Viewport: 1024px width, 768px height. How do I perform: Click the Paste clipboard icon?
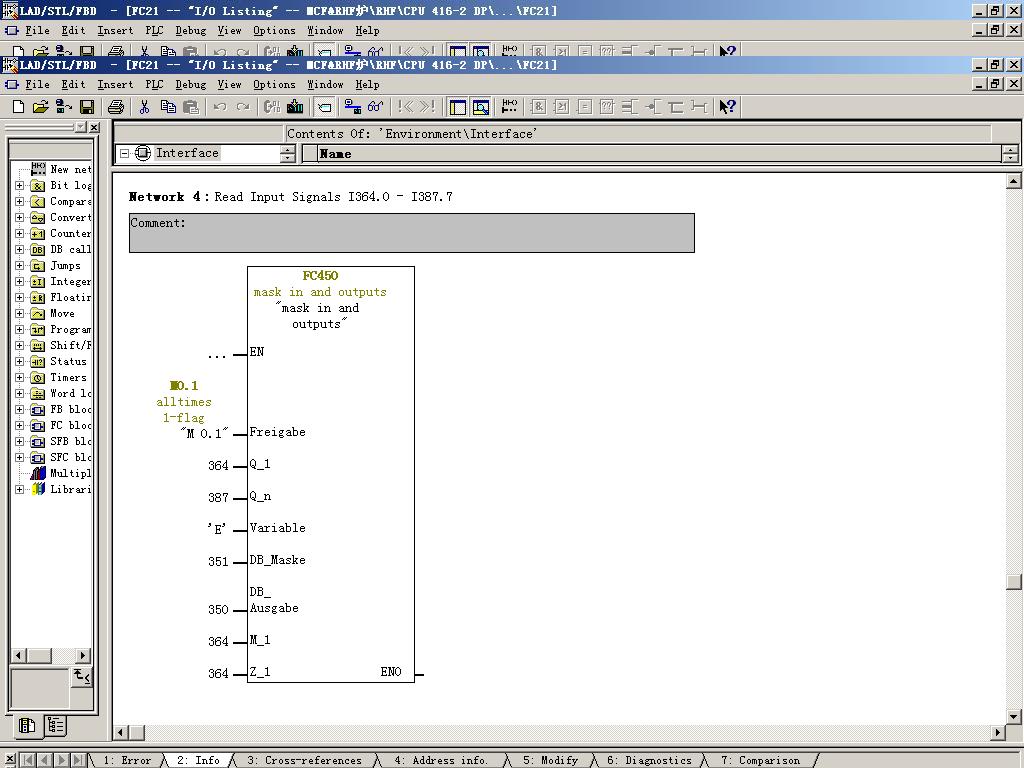click(x=191, y=106)
